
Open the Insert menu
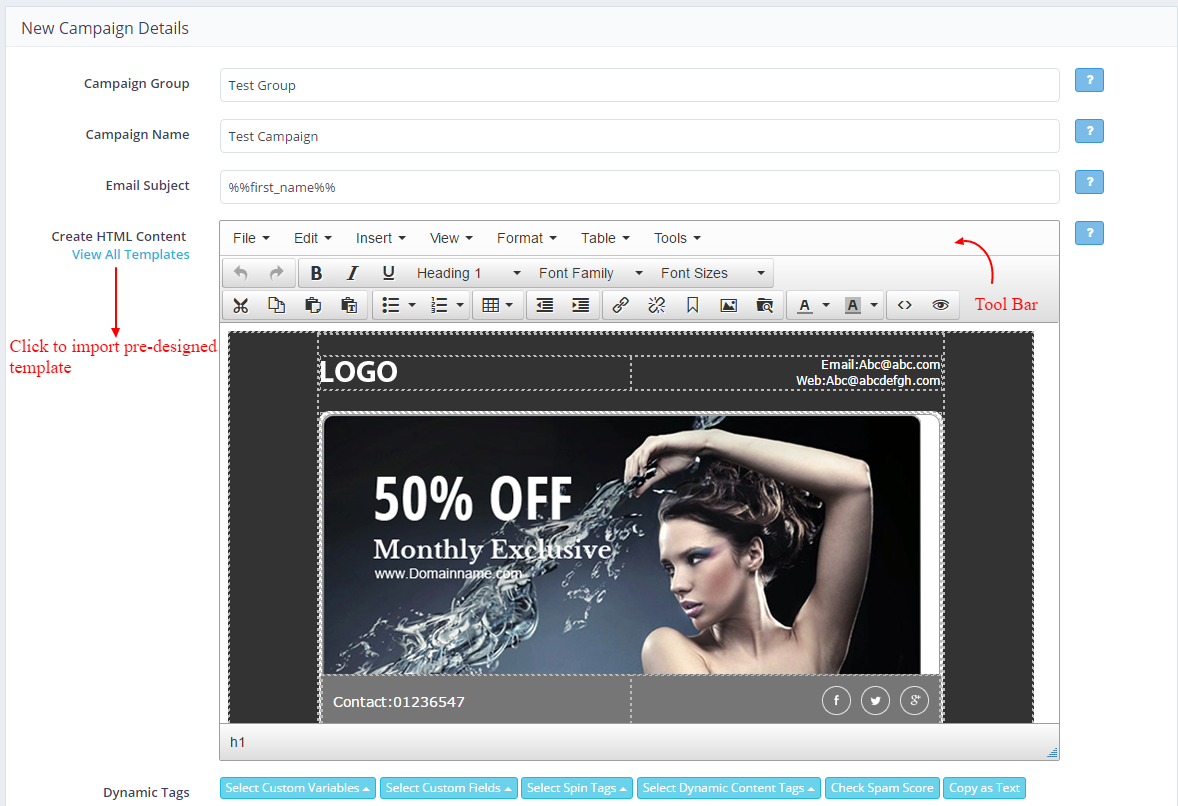click(380, 238)
